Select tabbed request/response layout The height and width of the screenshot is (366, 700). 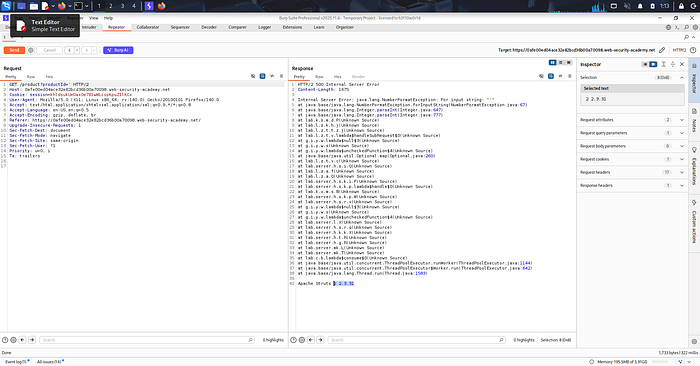coord(569,62)
